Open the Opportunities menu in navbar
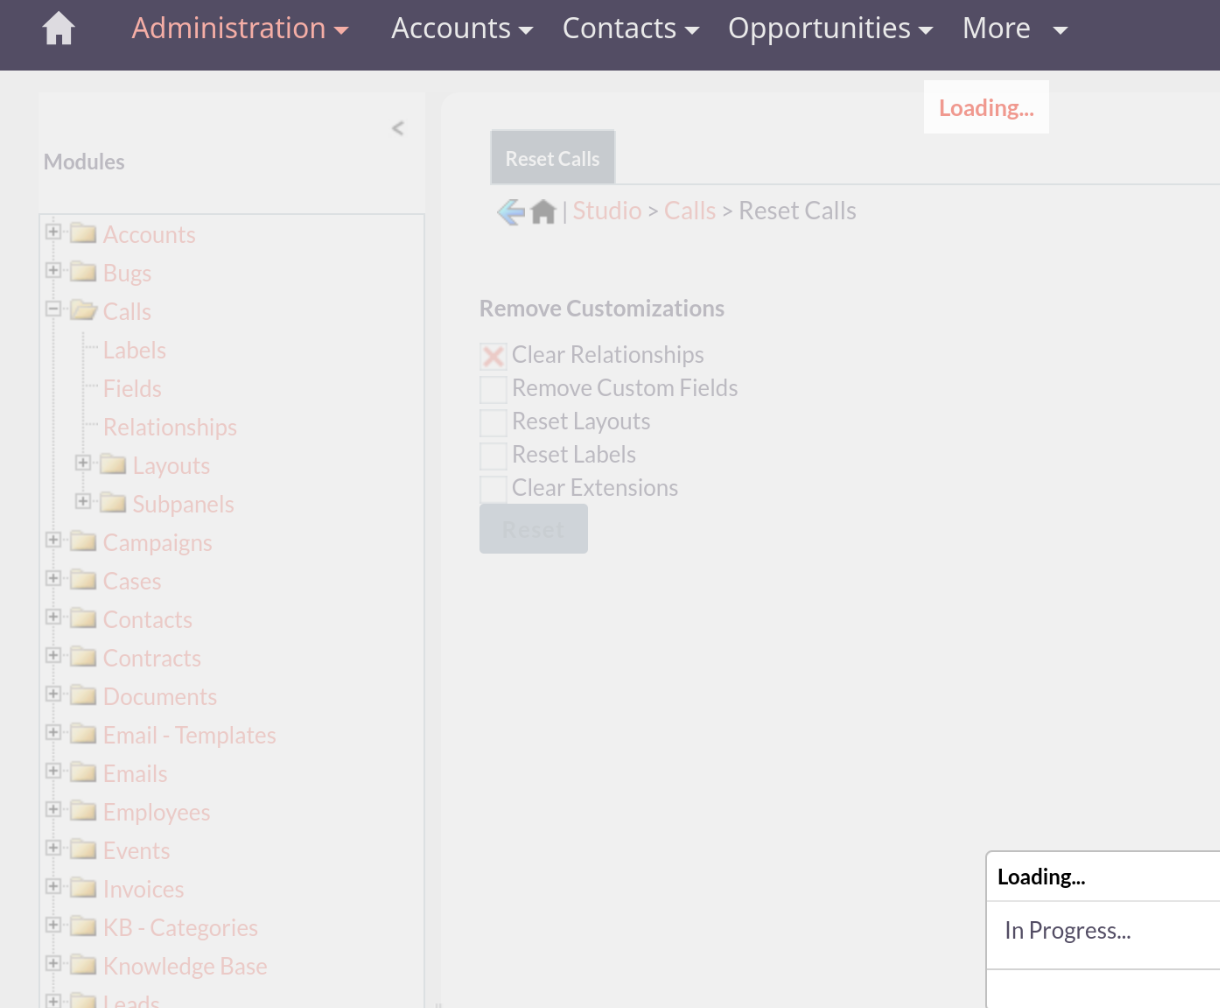This screenshot has width=1220, height=1008. pos(830,29)
